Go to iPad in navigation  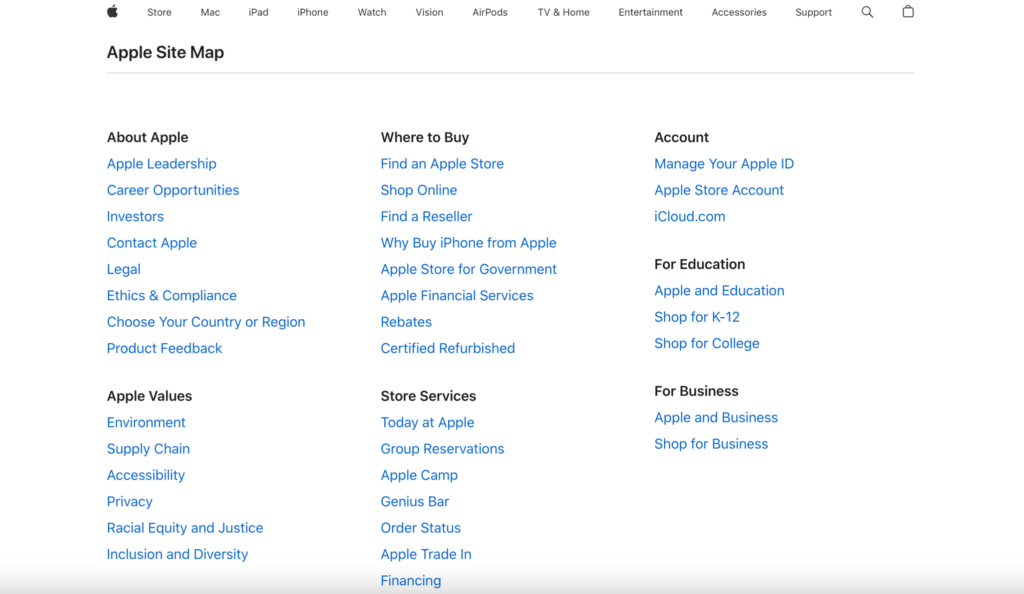(258, 12)
